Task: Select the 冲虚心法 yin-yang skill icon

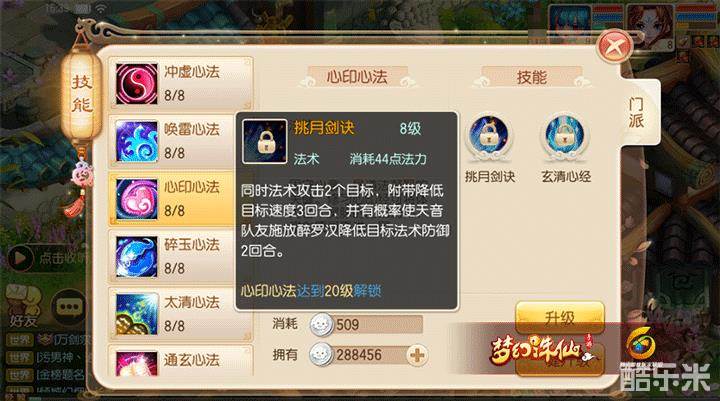Action: click(136, 84)
